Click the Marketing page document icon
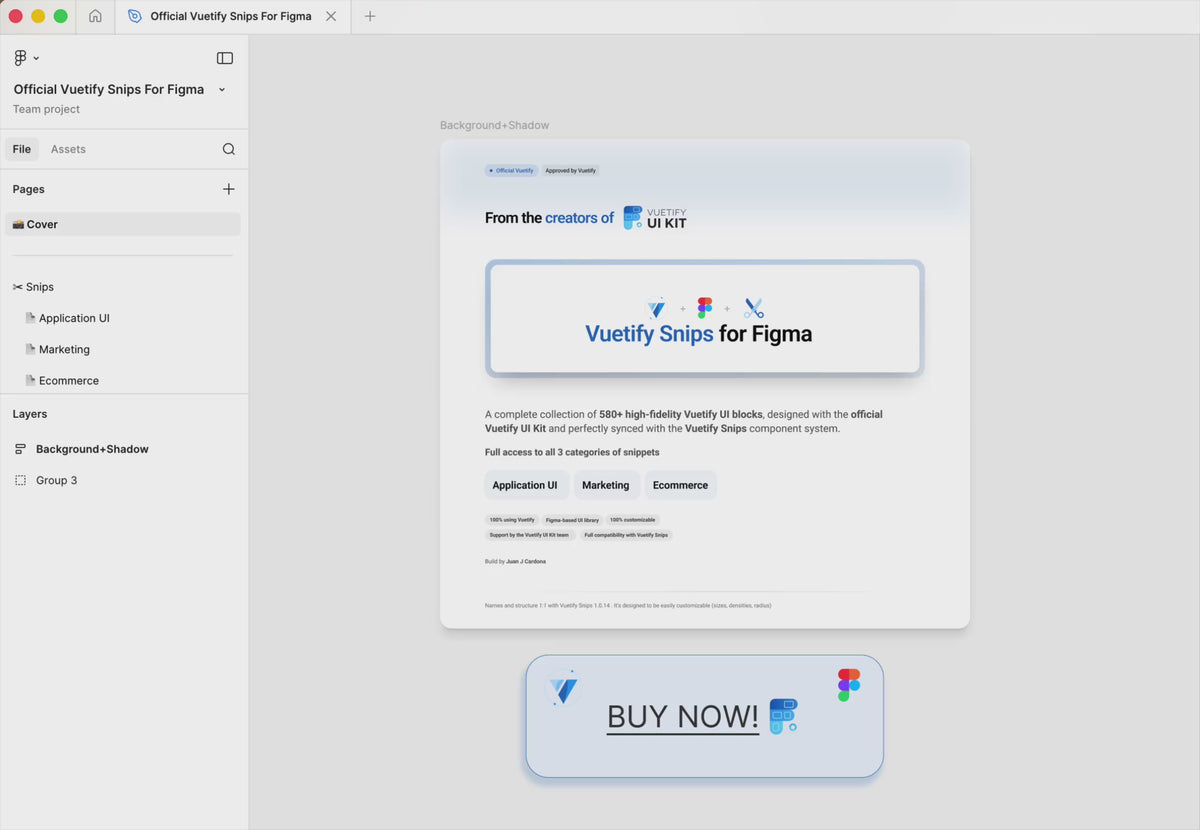The image size is (1200, 830). pos(30,349)
